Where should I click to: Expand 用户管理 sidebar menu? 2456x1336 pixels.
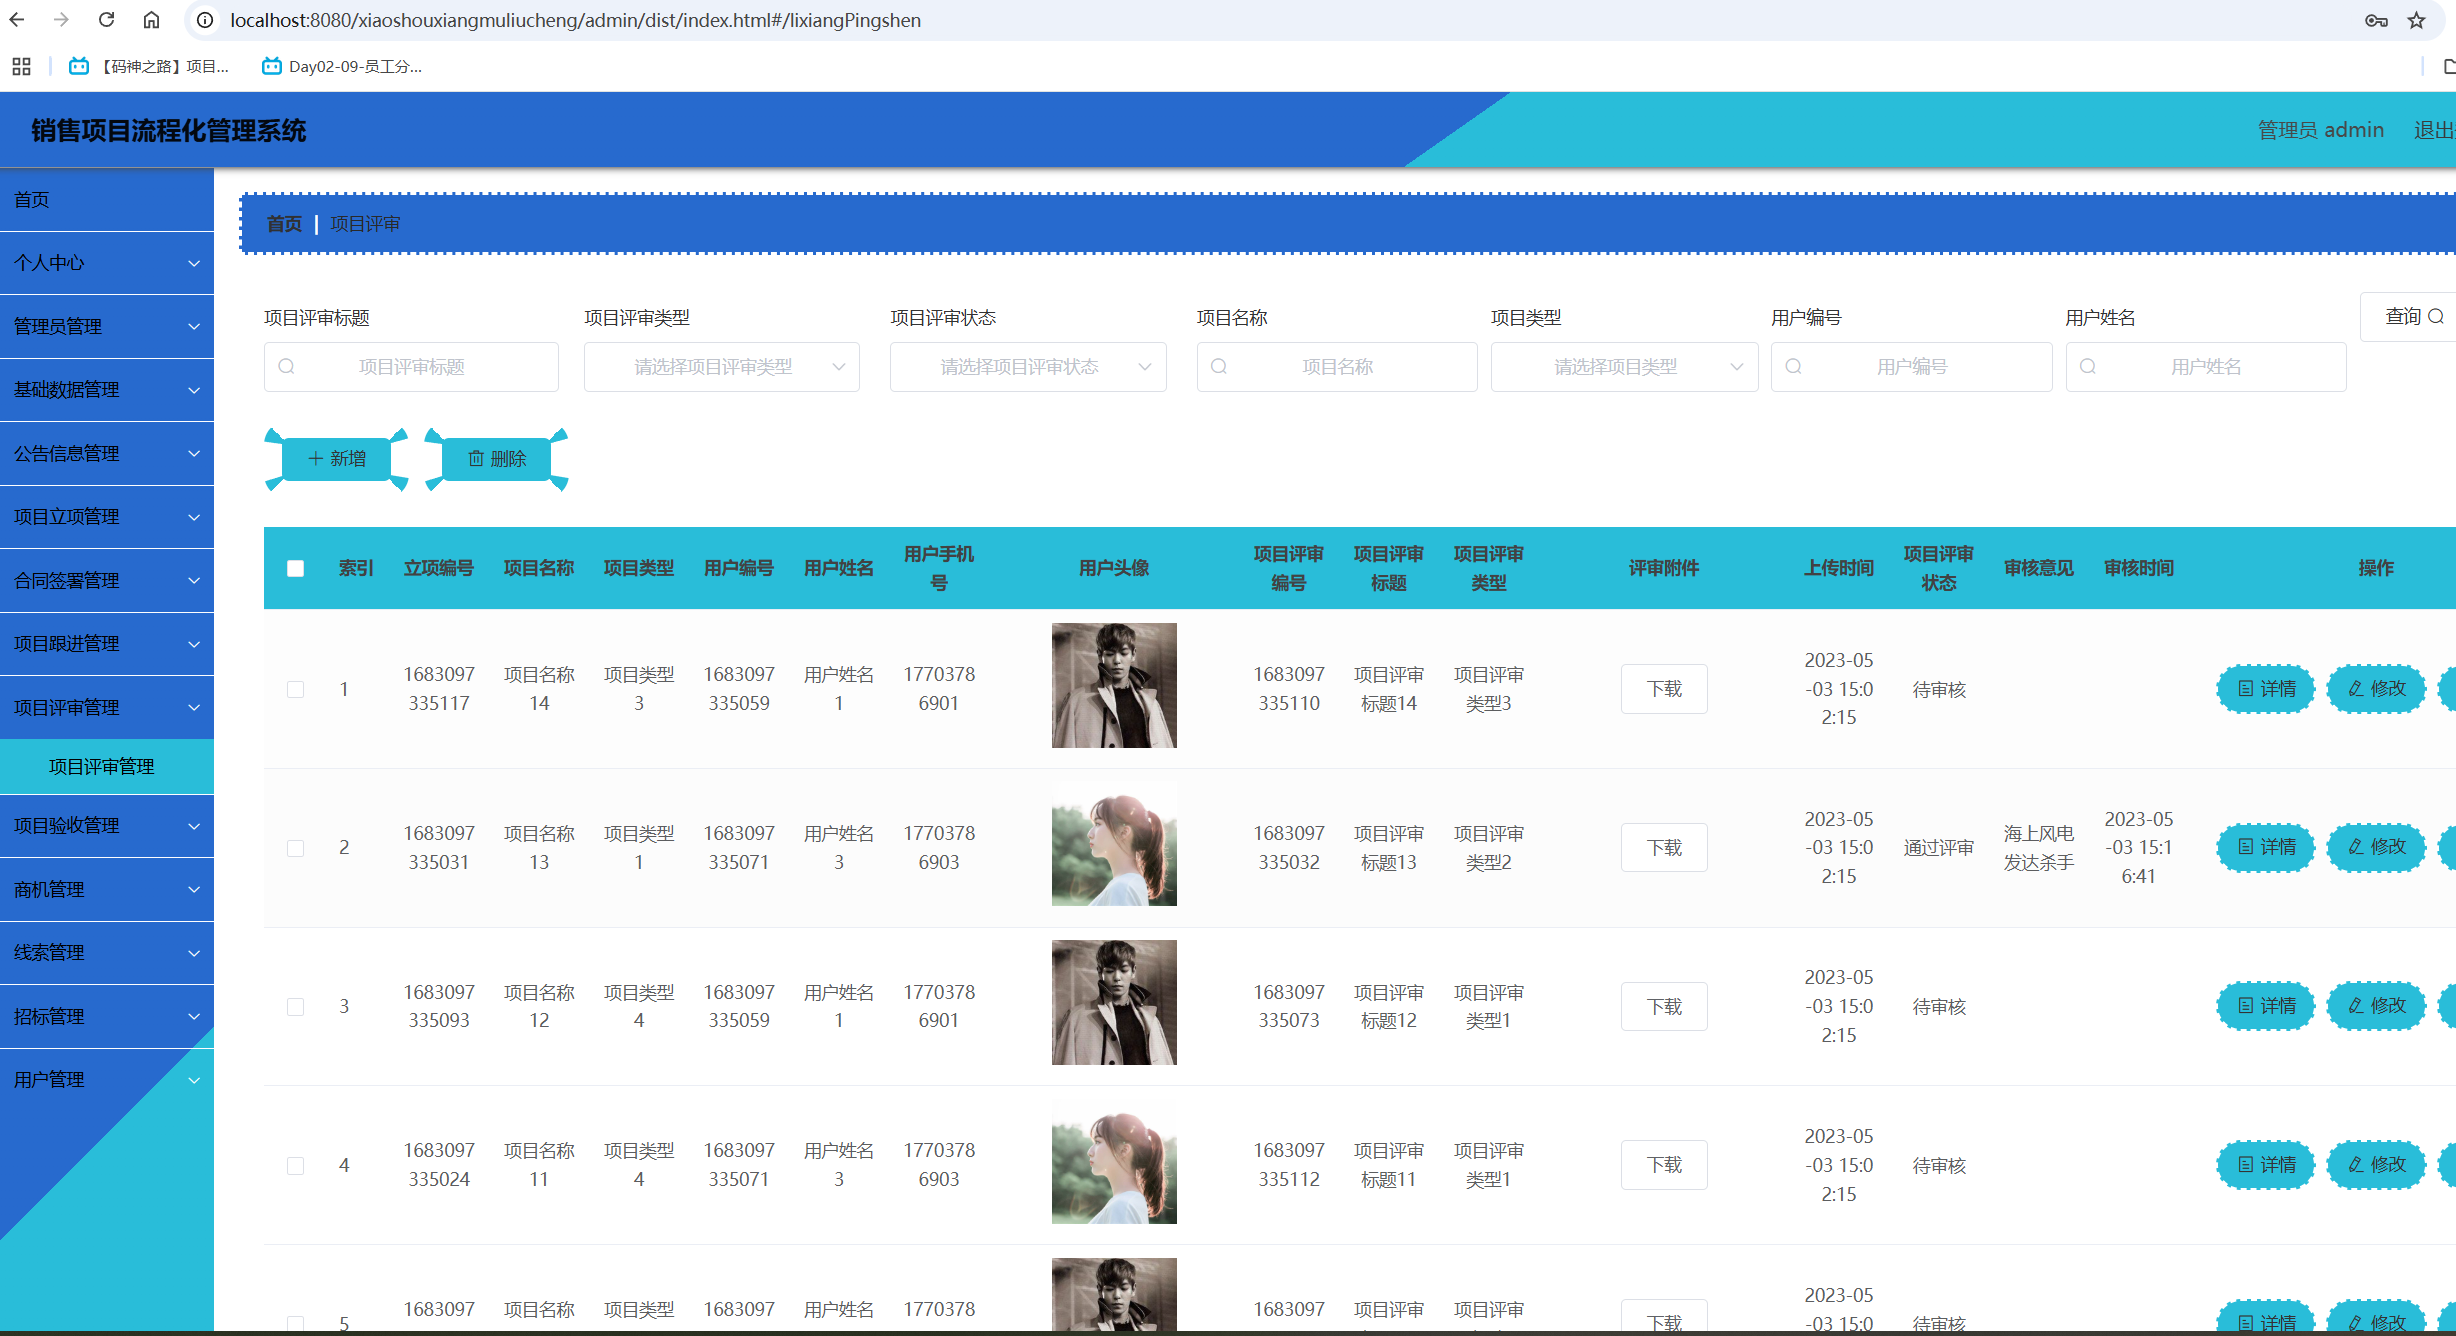click(107, 1080)
